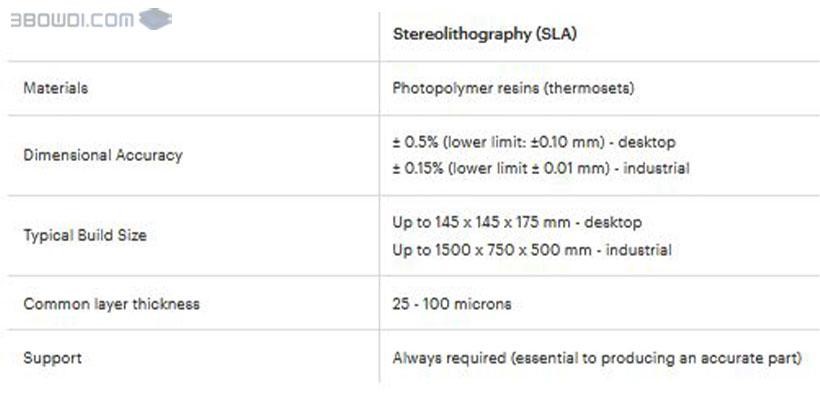Screen dimensions: 820x400
Task: Click the word microns in thickness row
Action: click(482, 304)
